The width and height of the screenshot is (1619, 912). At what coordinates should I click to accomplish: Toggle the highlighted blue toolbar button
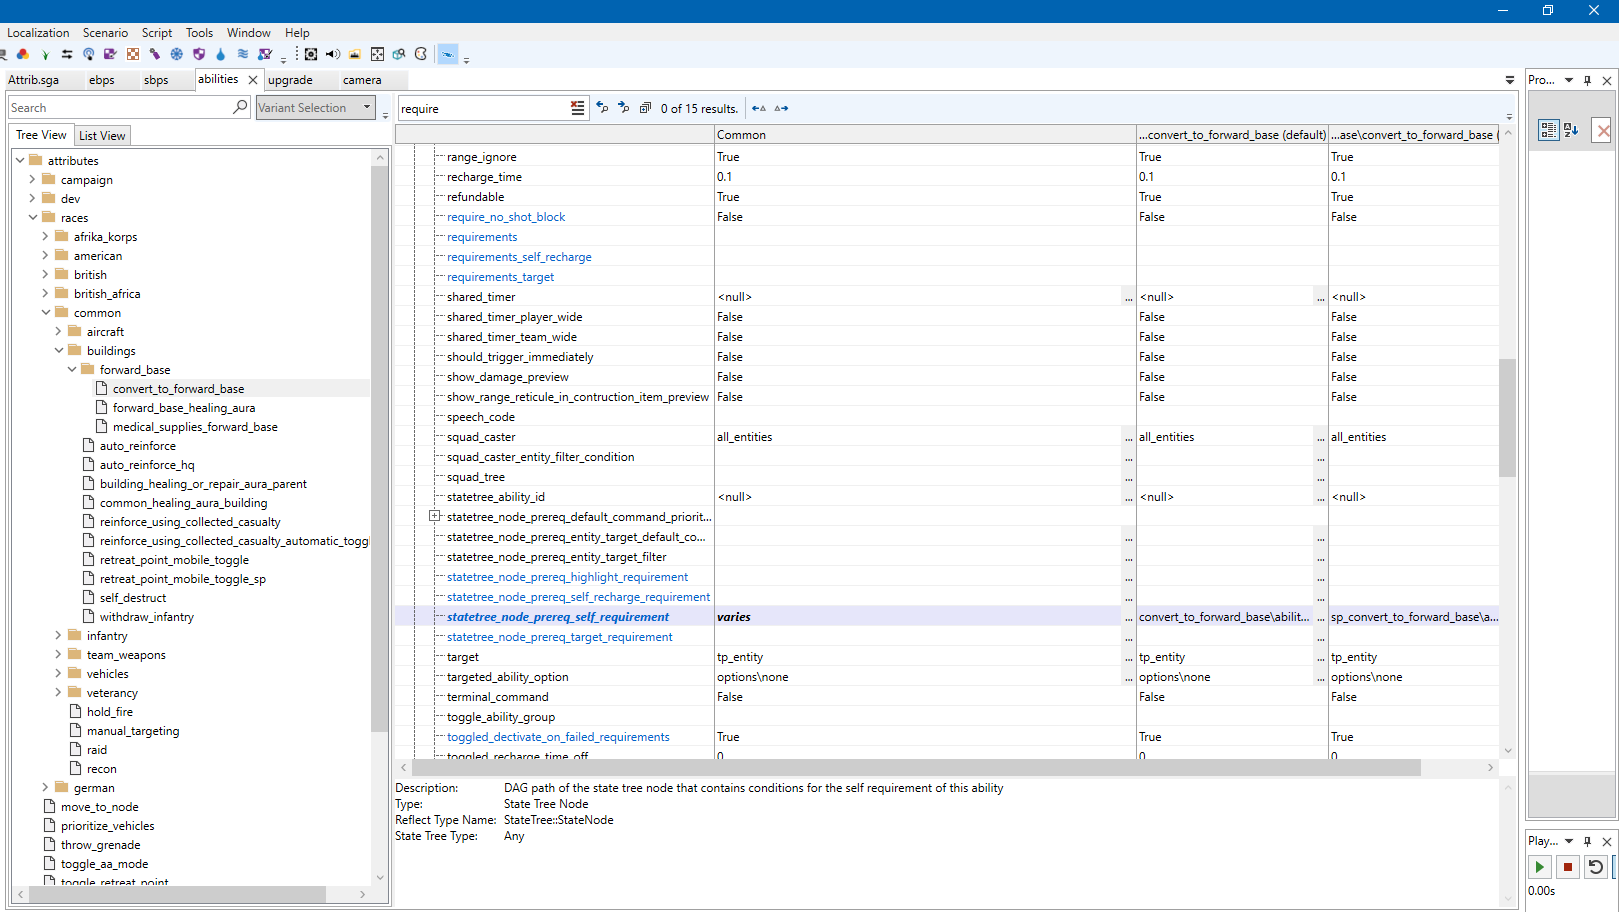tap(447, 54)
